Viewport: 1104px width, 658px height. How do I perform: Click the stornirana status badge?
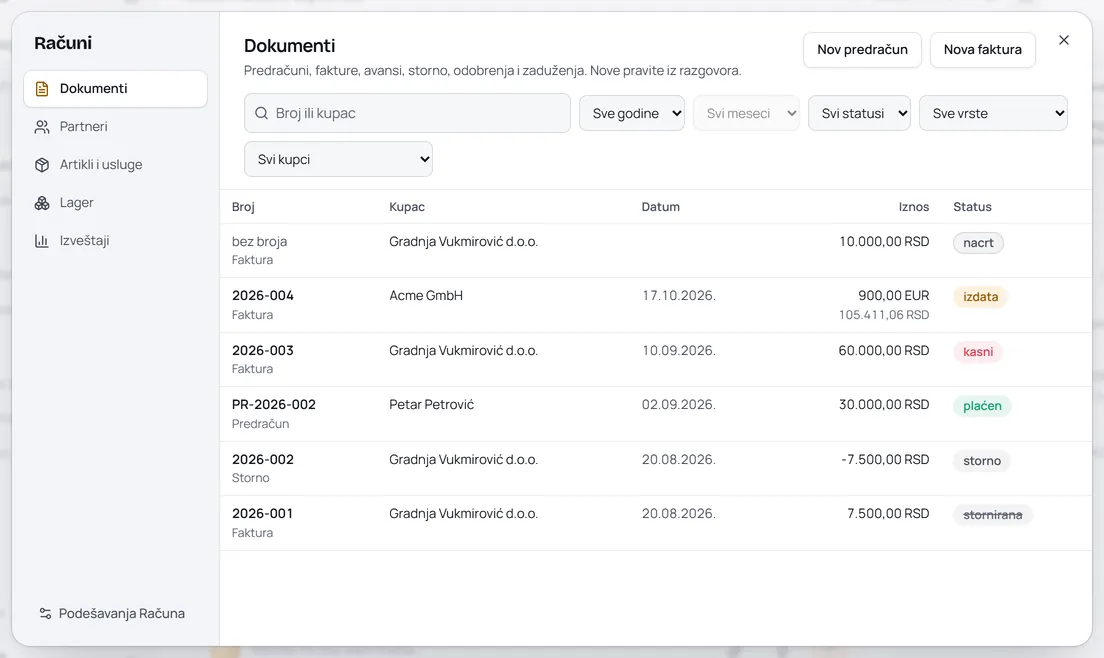coord(993,515)
